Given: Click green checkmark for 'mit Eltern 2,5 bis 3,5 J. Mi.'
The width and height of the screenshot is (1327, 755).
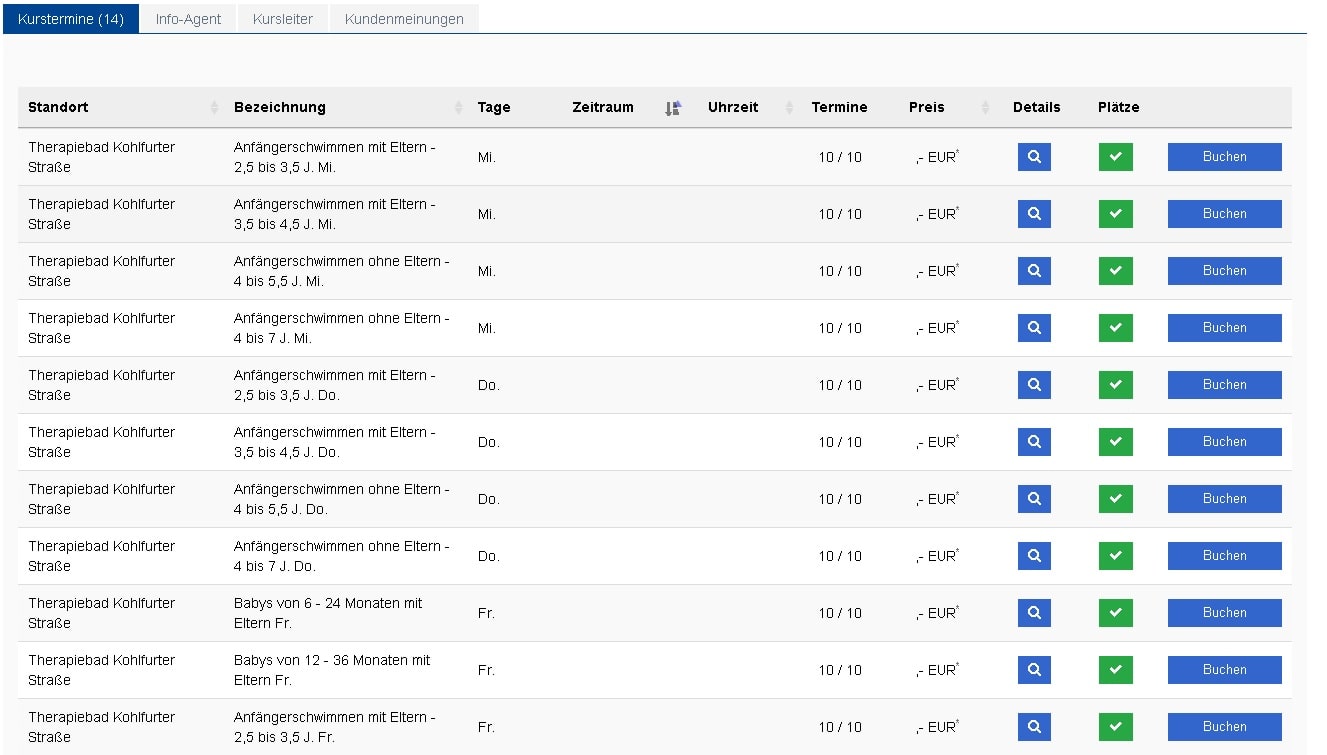Looking at the screenshot, I should pyautogui.click(x=1115, y=157).
